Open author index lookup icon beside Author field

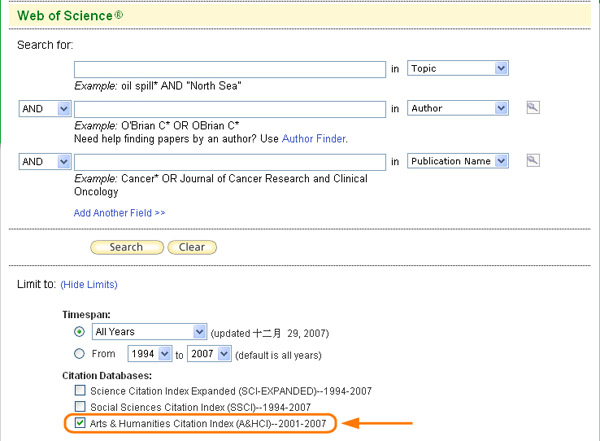(x=533, y=108)
